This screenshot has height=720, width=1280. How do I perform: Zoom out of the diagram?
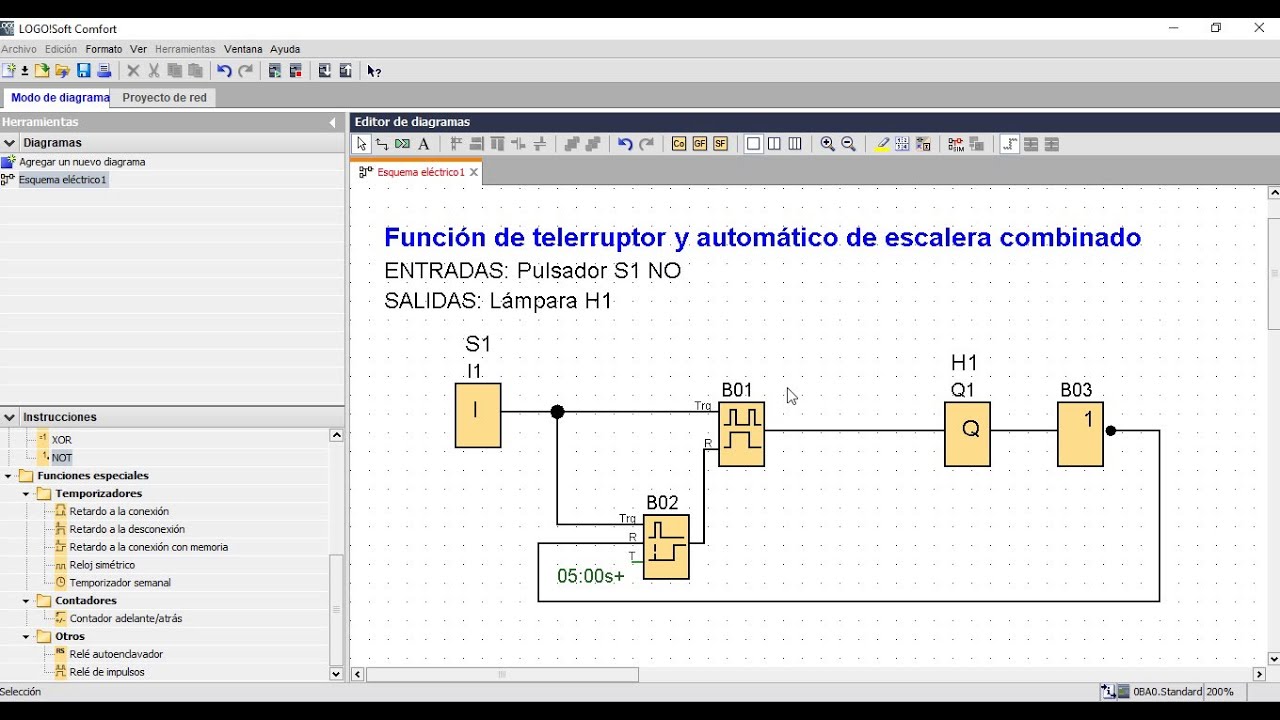[848, 144]
